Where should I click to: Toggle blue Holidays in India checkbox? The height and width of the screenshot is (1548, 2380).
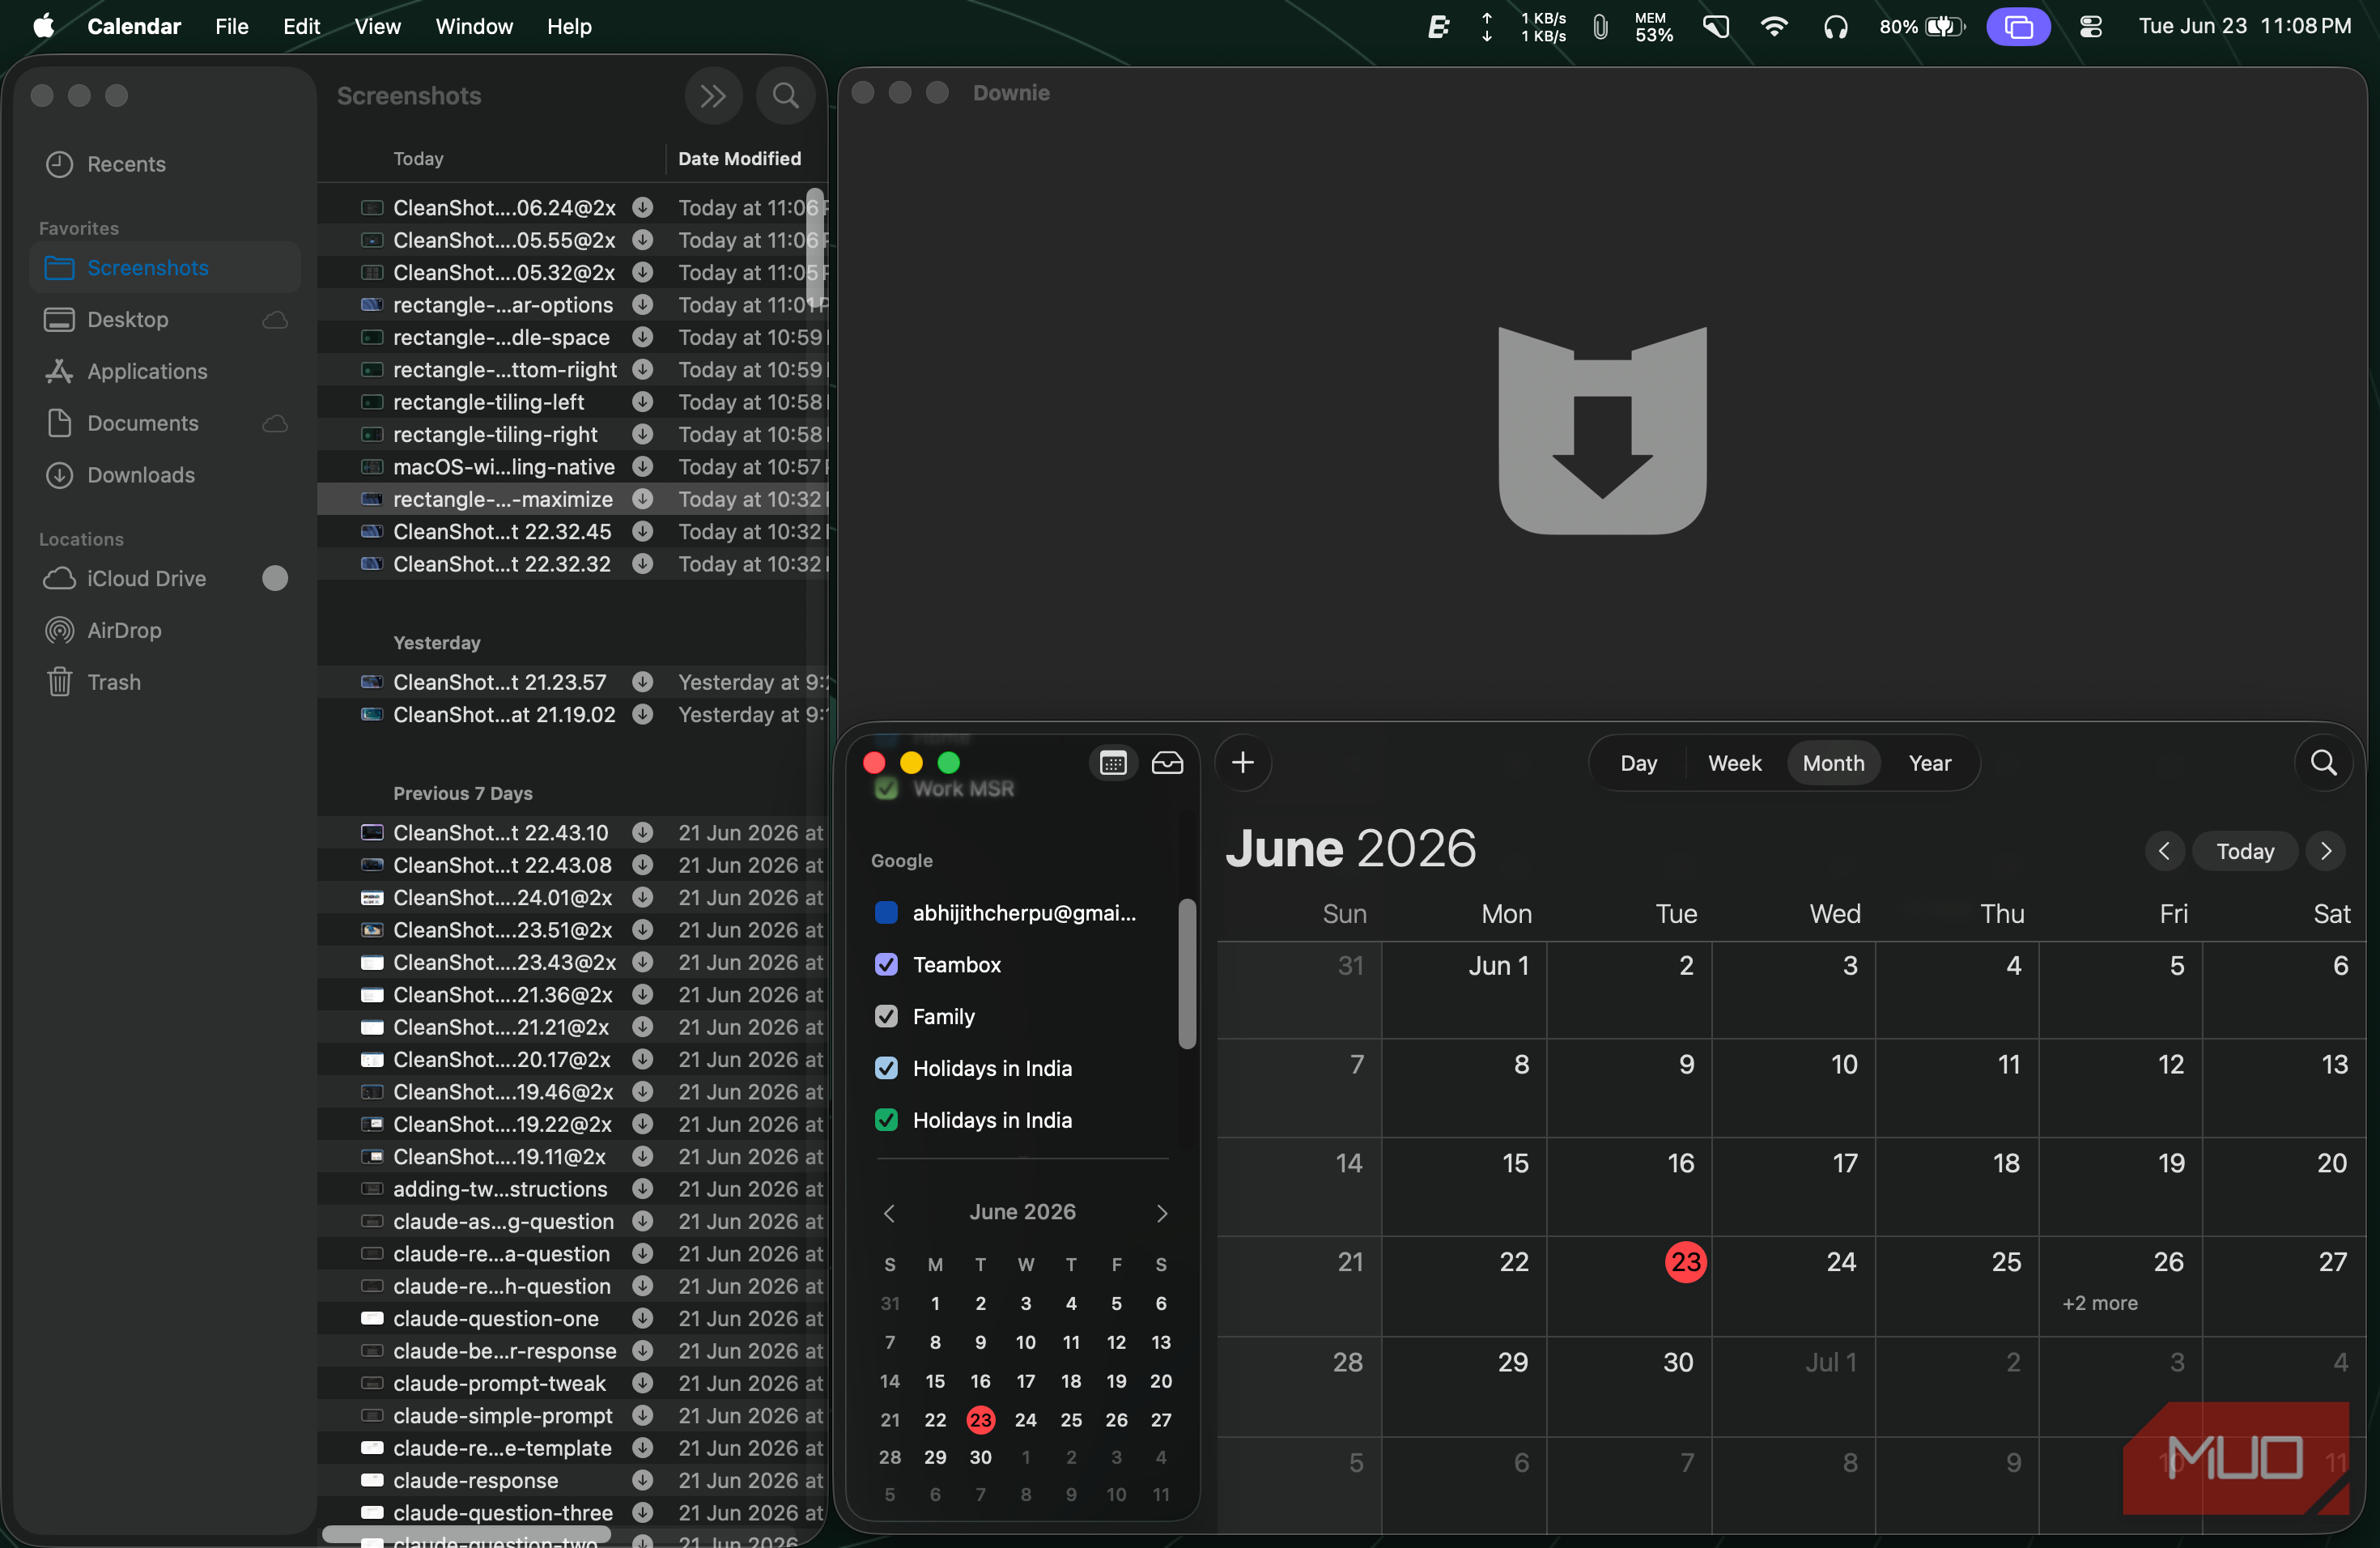click(x=886, y=1068)
